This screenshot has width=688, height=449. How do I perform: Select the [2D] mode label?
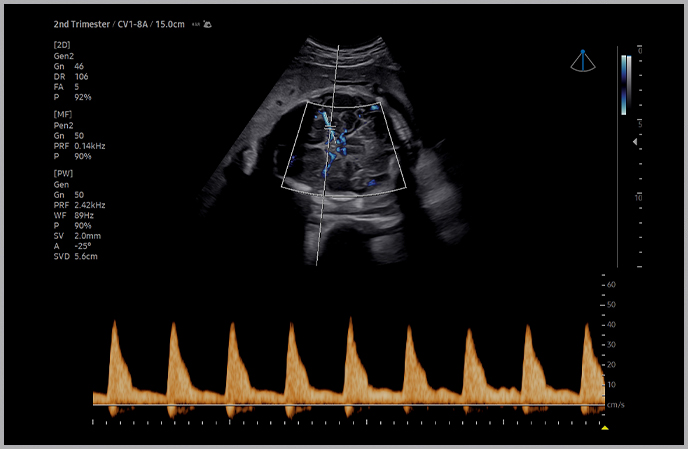[62, 45]
